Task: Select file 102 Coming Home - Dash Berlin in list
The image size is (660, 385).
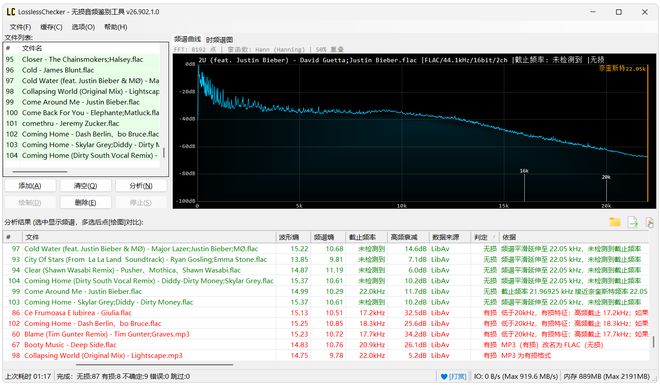Action: [x=82, y=134]
